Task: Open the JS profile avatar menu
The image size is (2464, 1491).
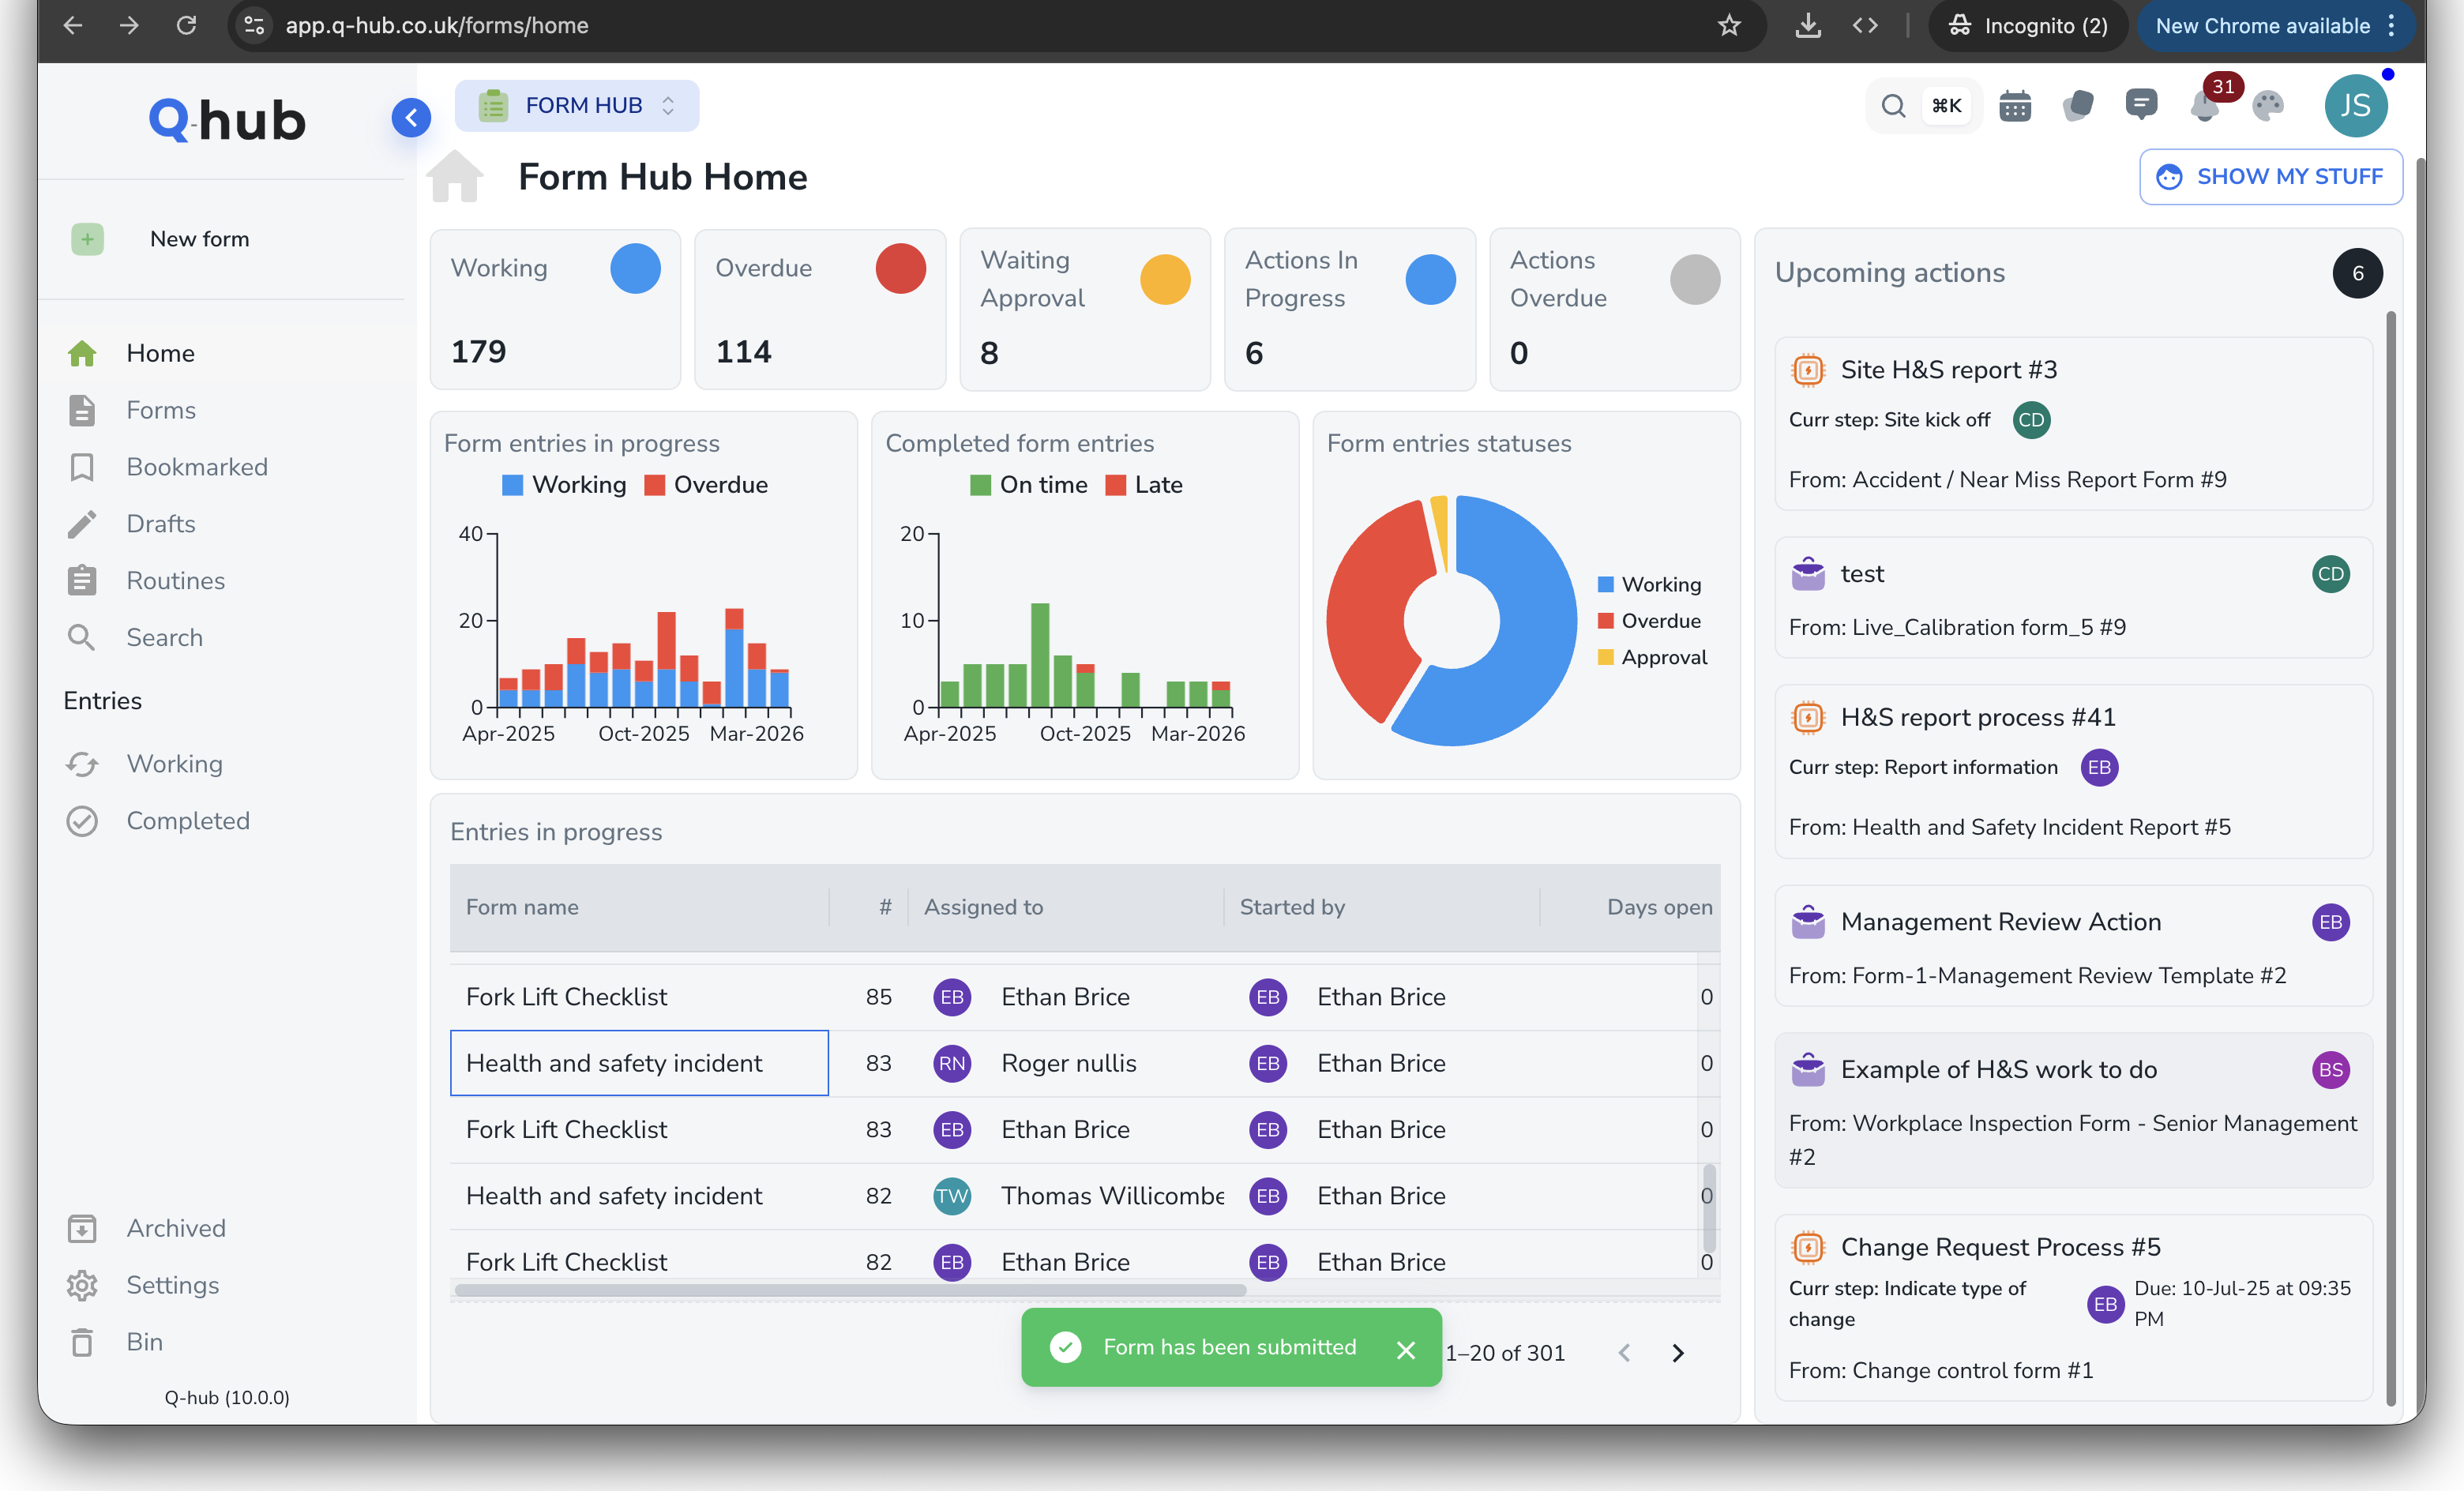Action: coord(2355,105)
